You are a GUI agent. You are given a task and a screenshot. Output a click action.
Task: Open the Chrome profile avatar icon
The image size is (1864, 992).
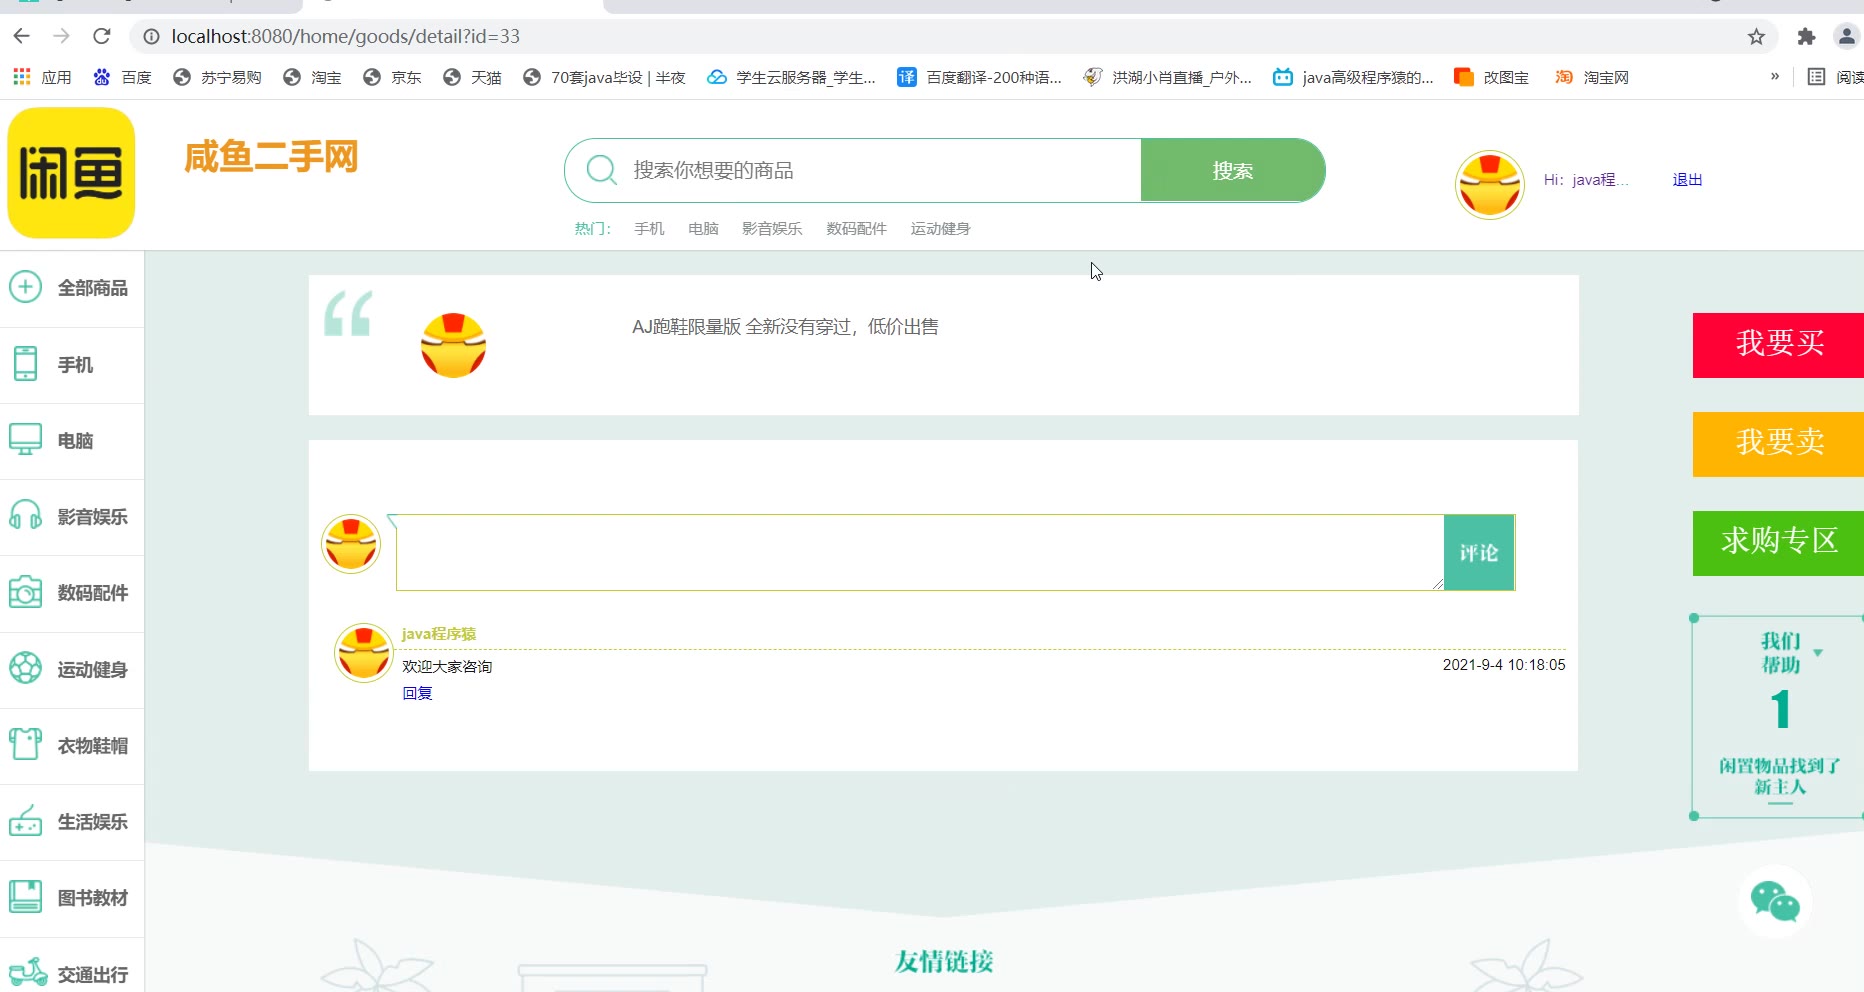[1846, 37]
